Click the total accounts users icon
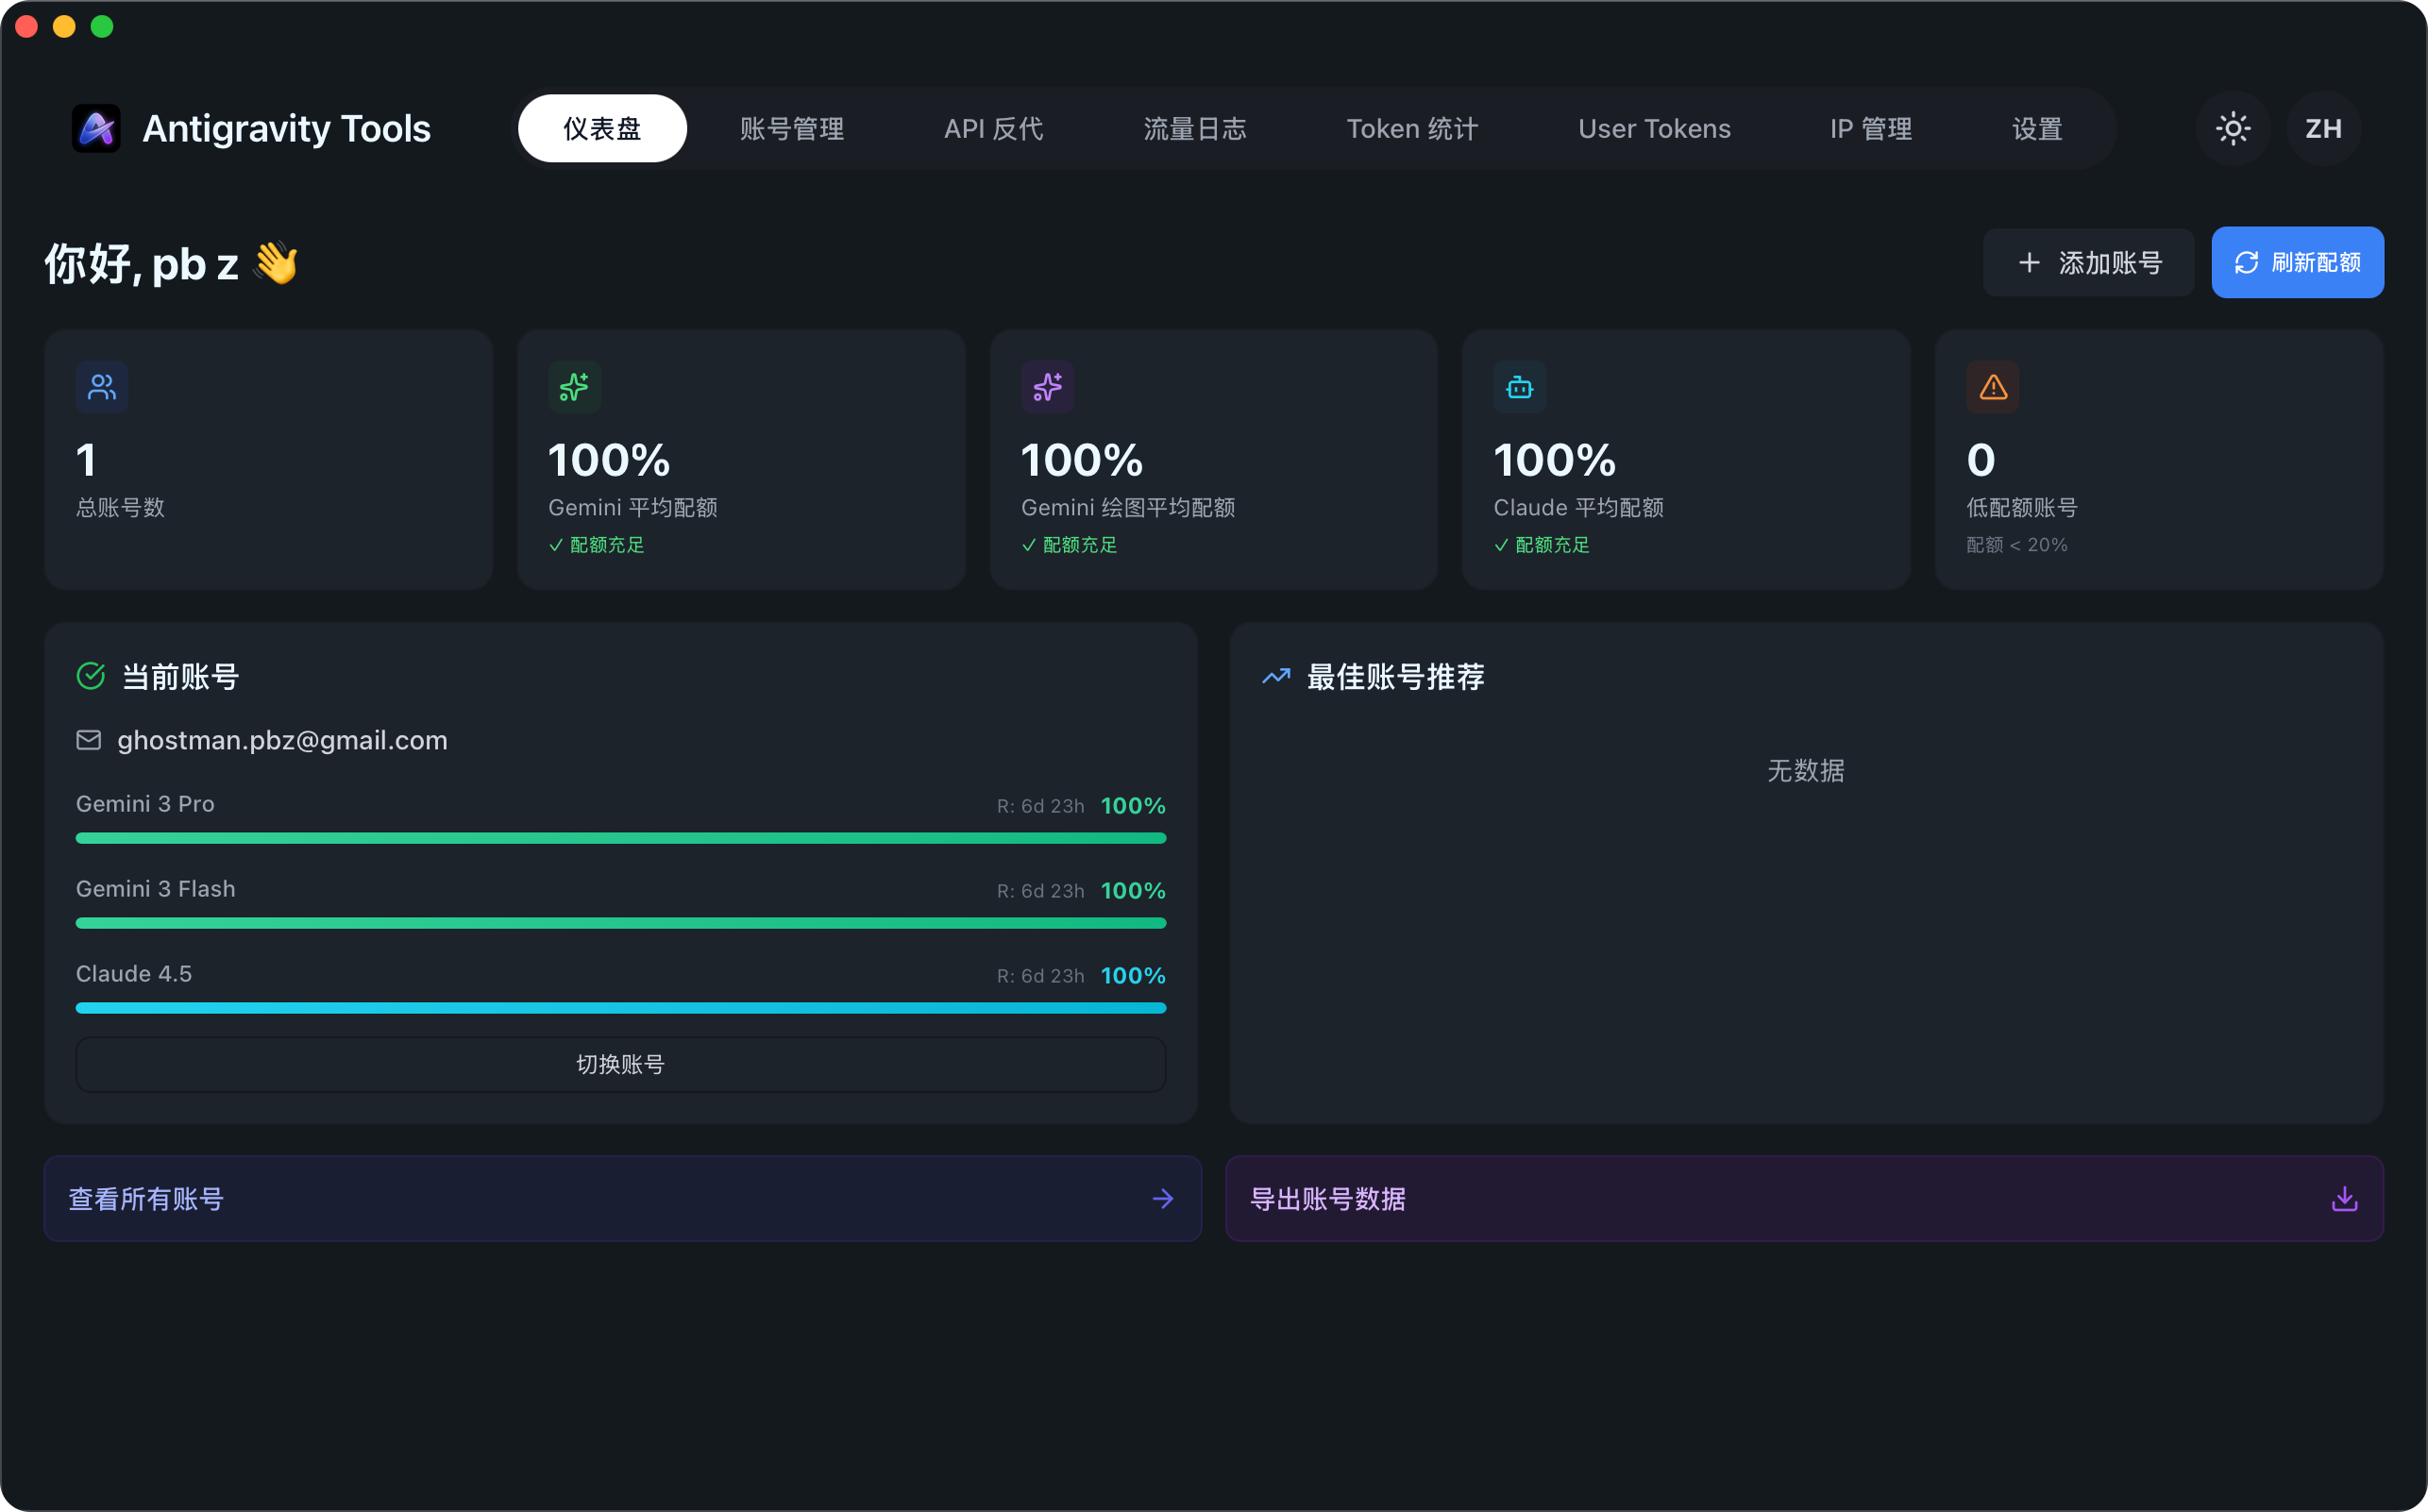 click(x=102, y=387)
